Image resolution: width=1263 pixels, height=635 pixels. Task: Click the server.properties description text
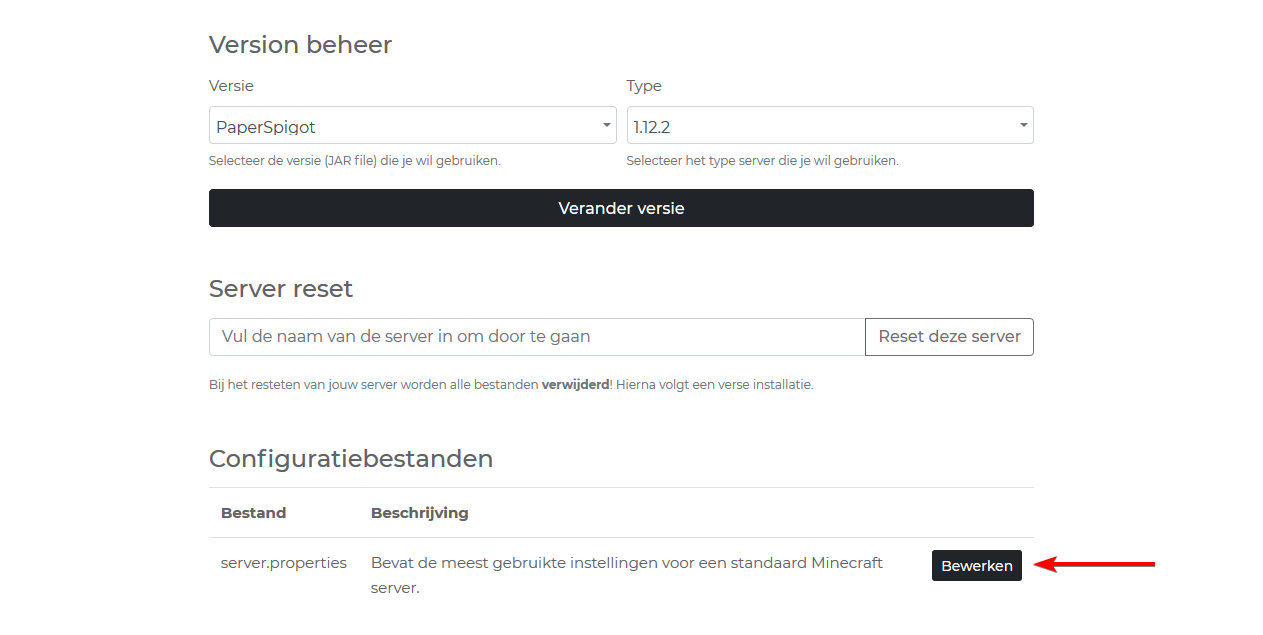(x=626, y=575)
